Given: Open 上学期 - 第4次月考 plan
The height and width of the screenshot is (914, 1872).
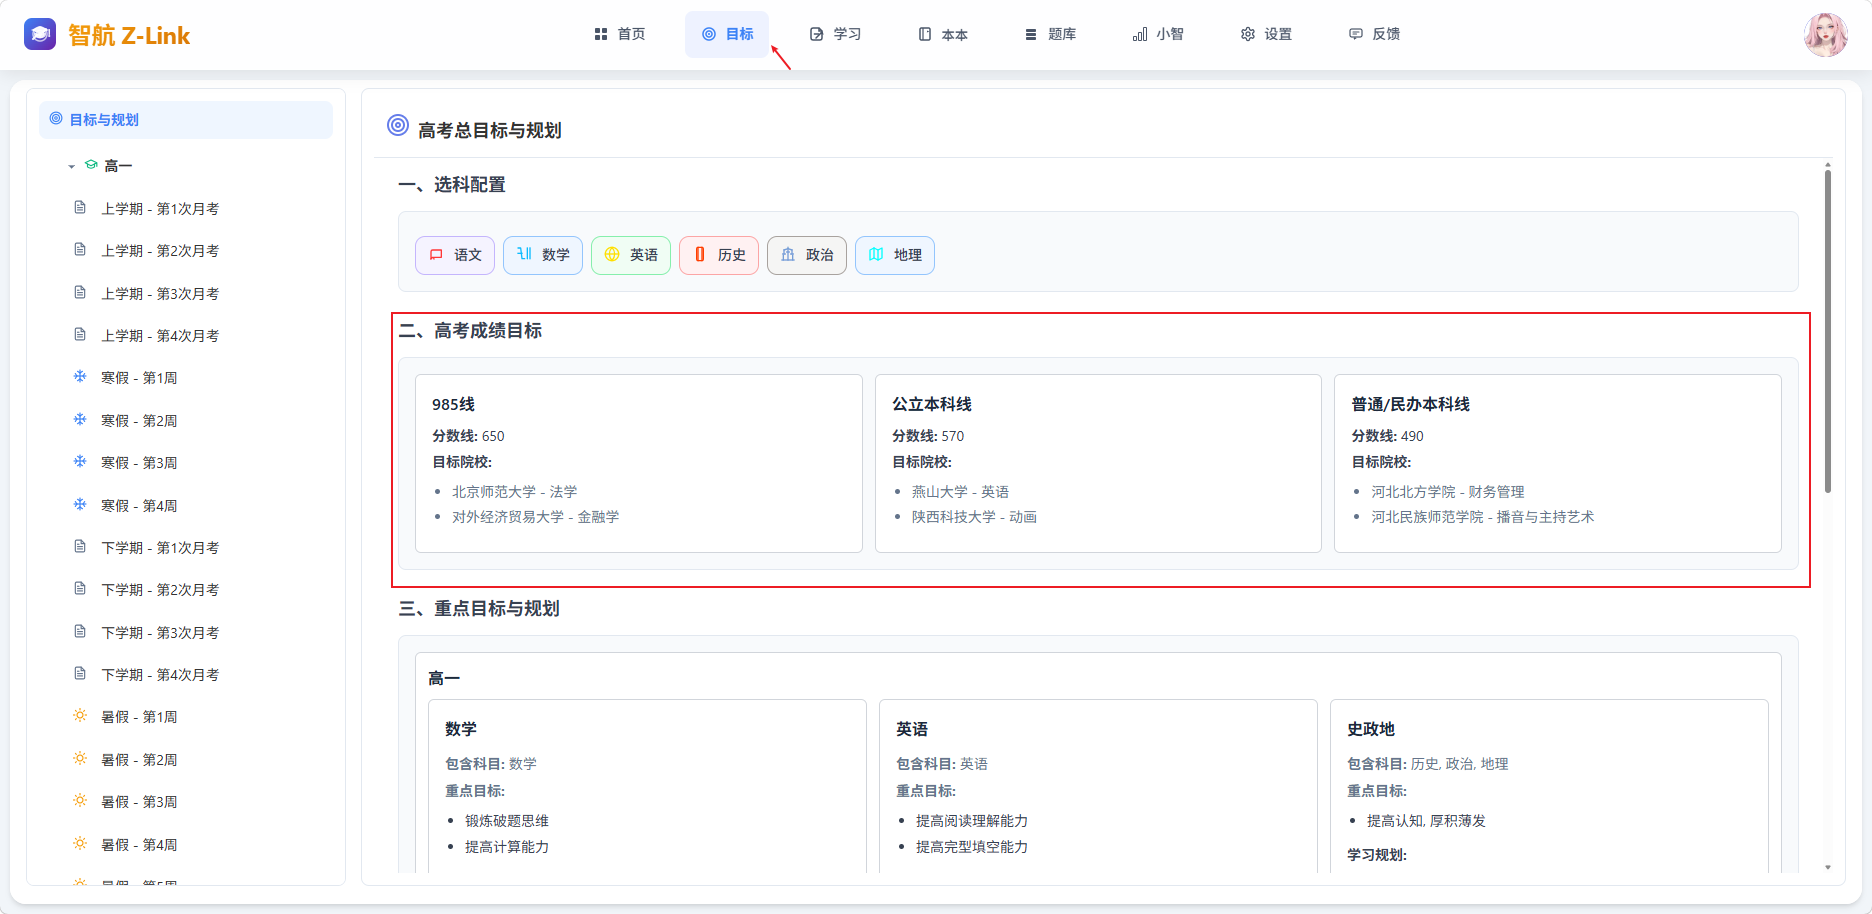Looking at the screenshot, I should click(x=160, y=336).
